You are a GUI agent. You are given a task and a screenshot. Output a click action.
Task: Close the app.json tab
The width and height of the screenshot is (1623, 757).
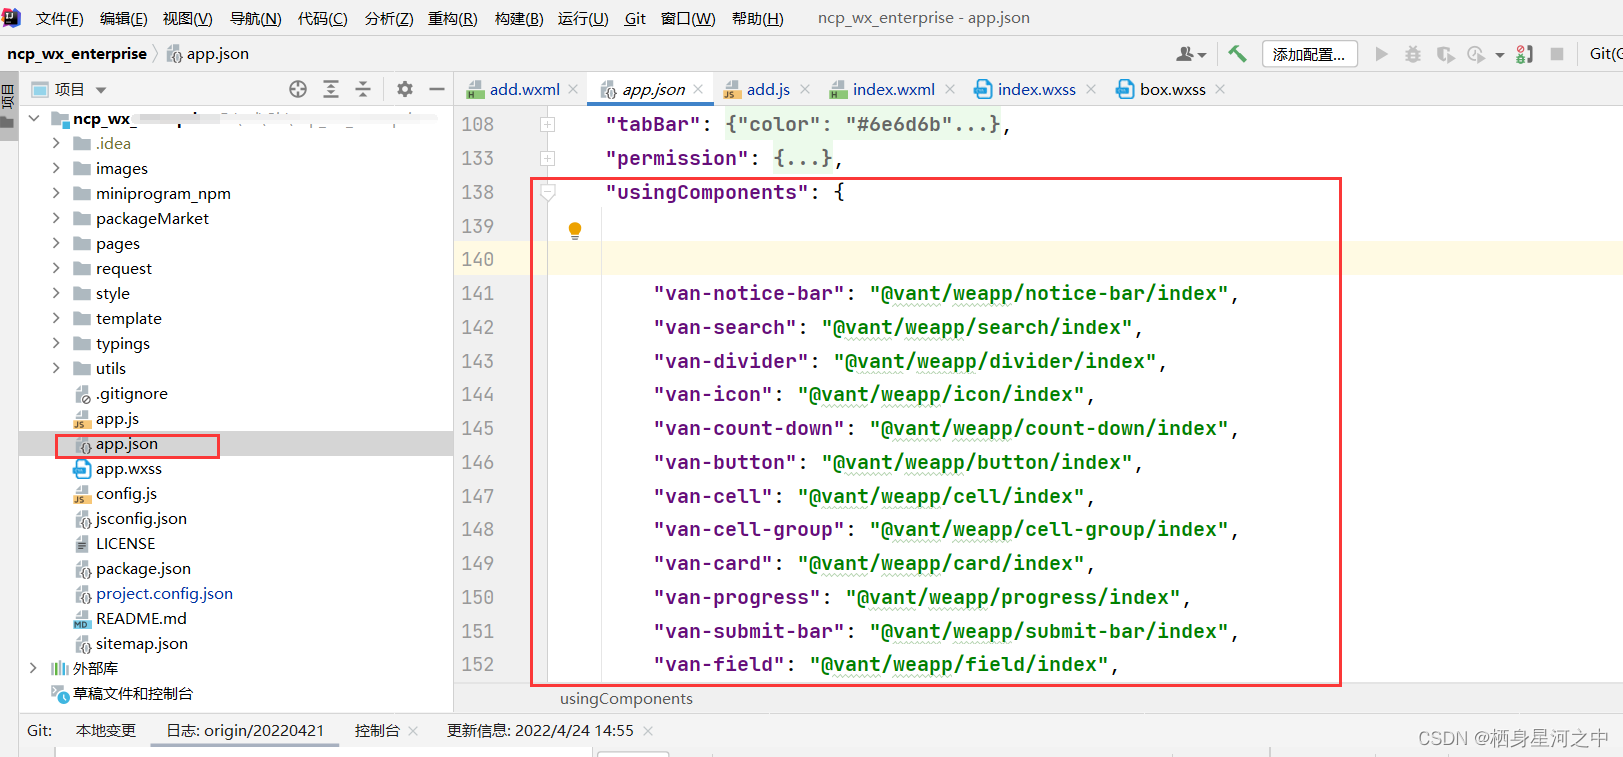(698, 89)
